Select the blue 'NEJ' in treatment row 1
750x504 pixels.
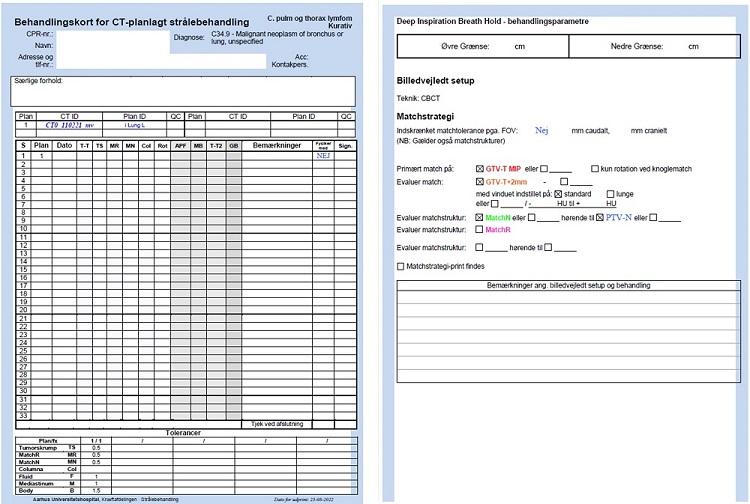click(x=323, y=156)
